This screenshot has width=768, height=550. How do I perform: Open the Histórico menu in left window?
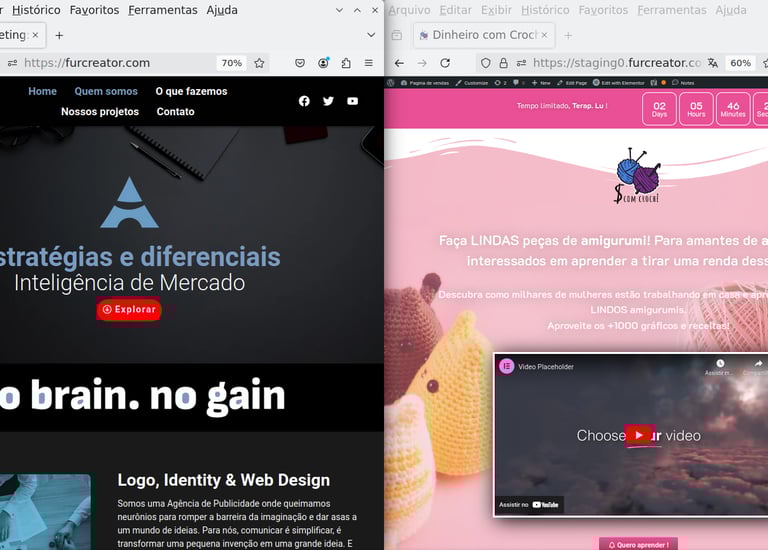(36, 10)
